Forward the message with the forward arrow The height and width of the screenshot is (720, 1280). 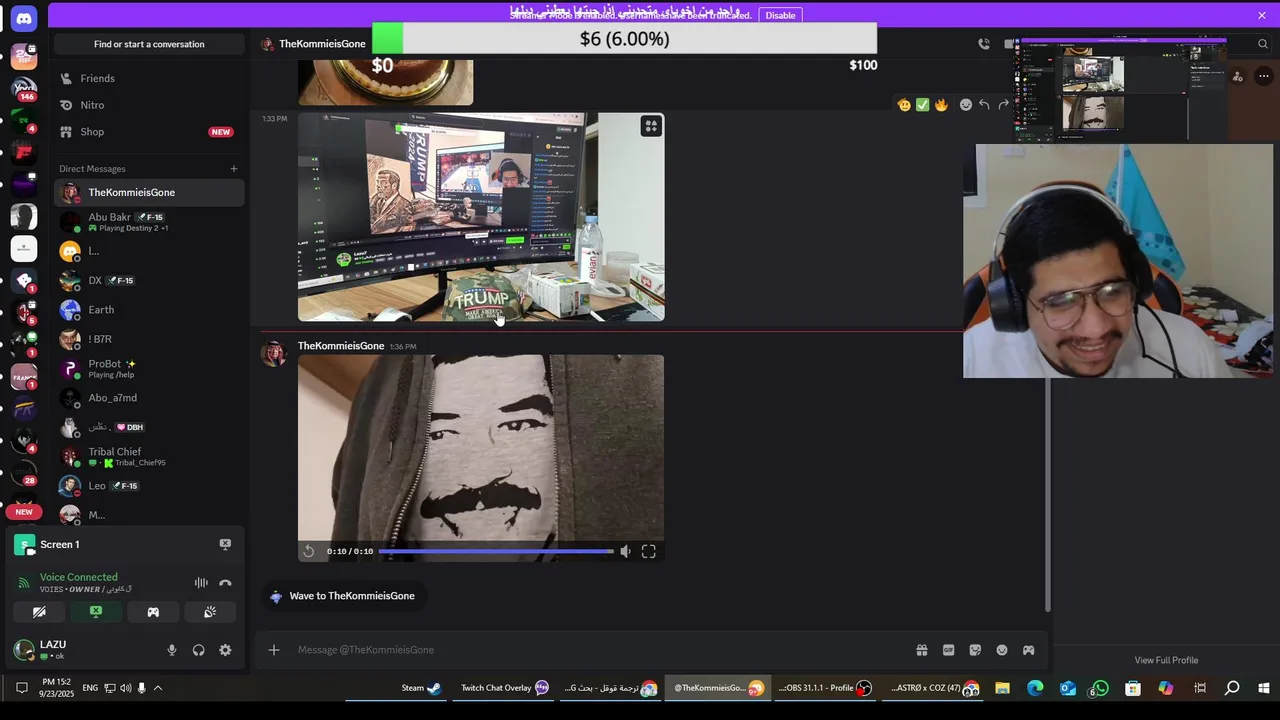1004,105
